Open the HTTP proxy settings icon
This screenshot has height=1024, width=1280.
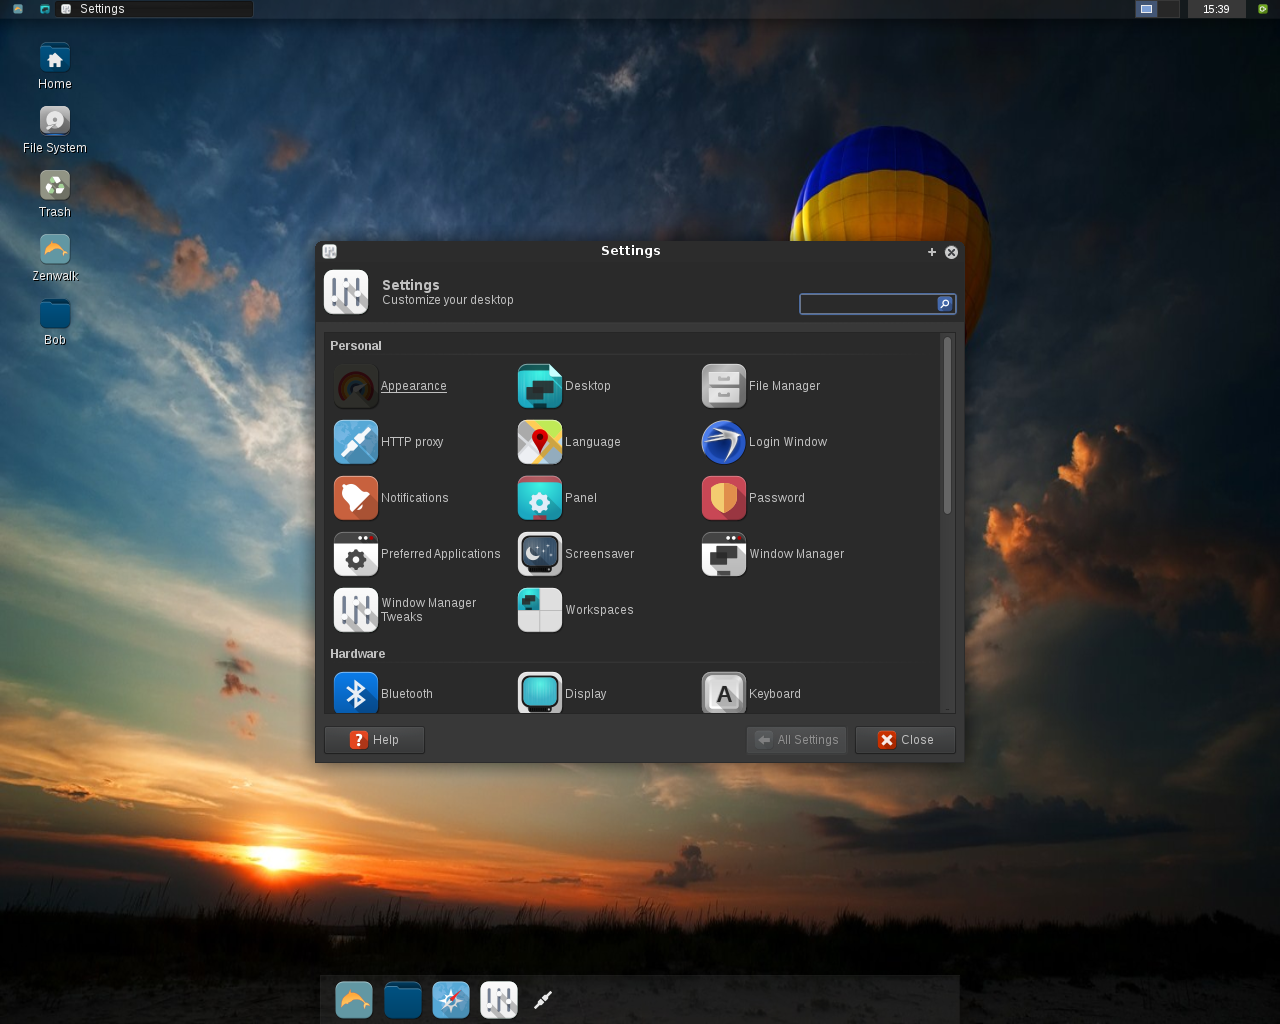pos(356,442)
